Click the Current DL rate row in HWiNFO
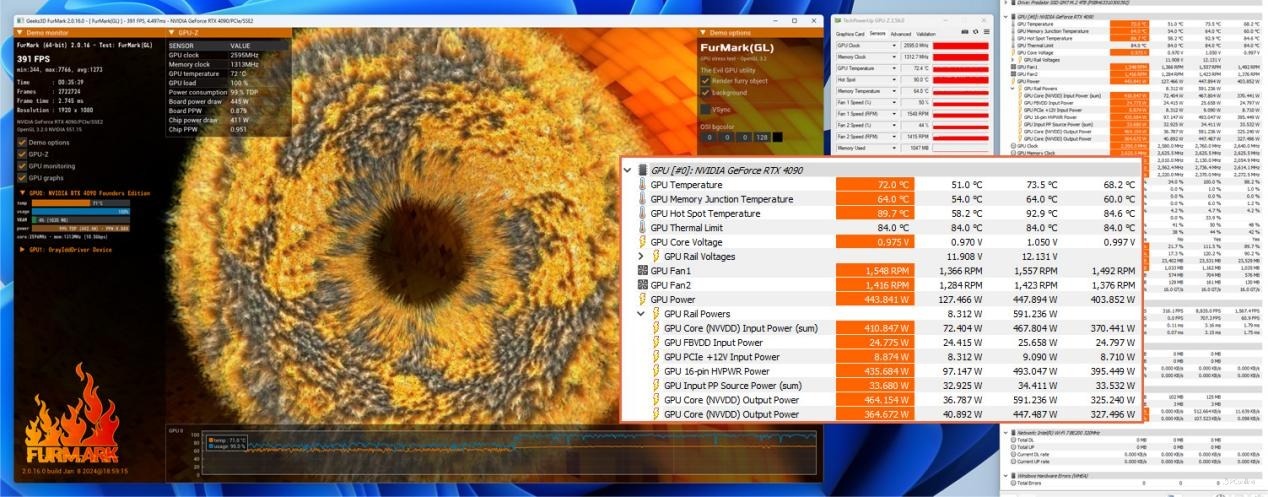Viewport: 1268px width, 497px height. pyautogui.click(x=1135, y=454)
